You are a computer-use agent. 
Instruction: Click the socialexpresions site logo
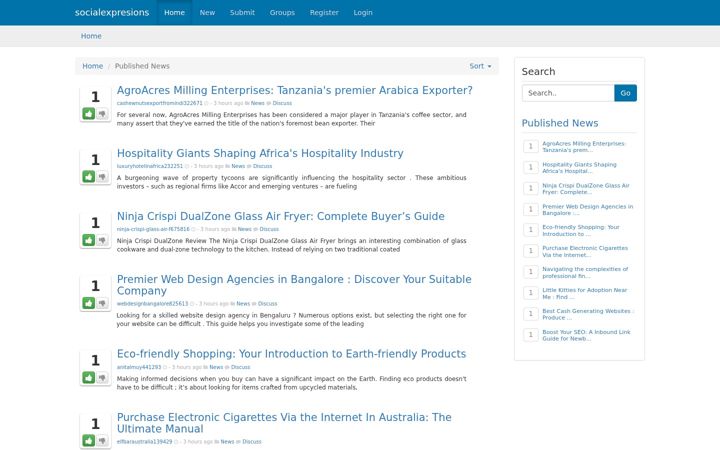[112, 12]
